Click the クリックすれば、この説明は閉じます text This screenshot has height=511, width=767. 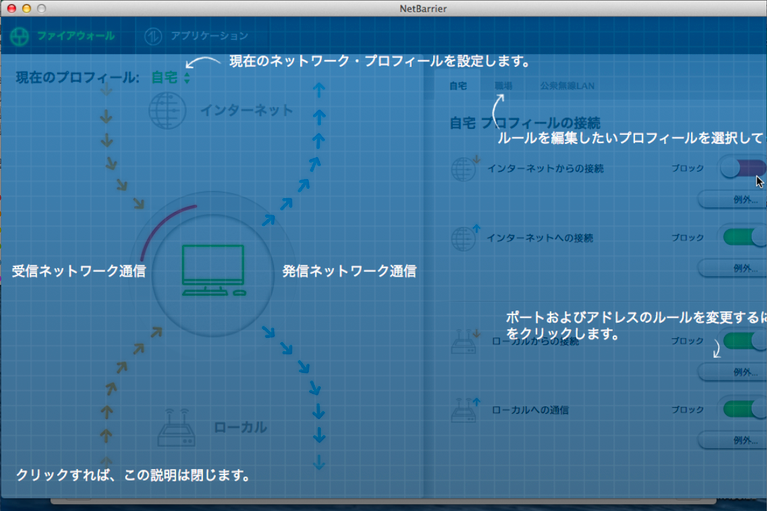point(133,475)
